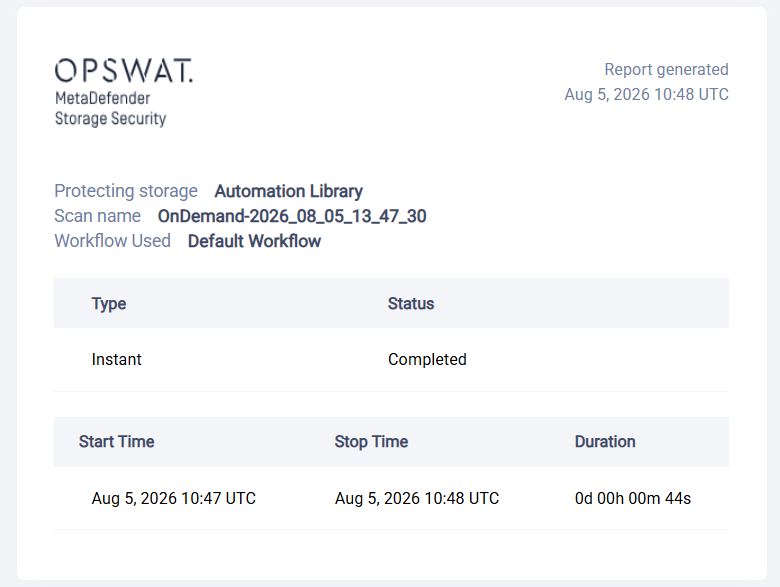Click the OPSWAT logo
780x587 pixels.
(124, 71)
